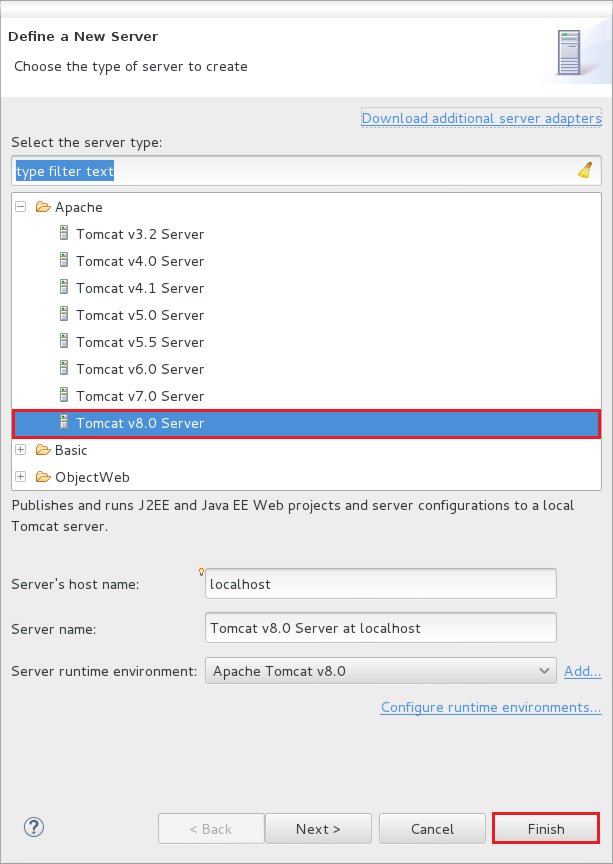This screenshot has width=613, height=864.
Task: Select the ObjectWeb folder label
Action: (92, 477)
